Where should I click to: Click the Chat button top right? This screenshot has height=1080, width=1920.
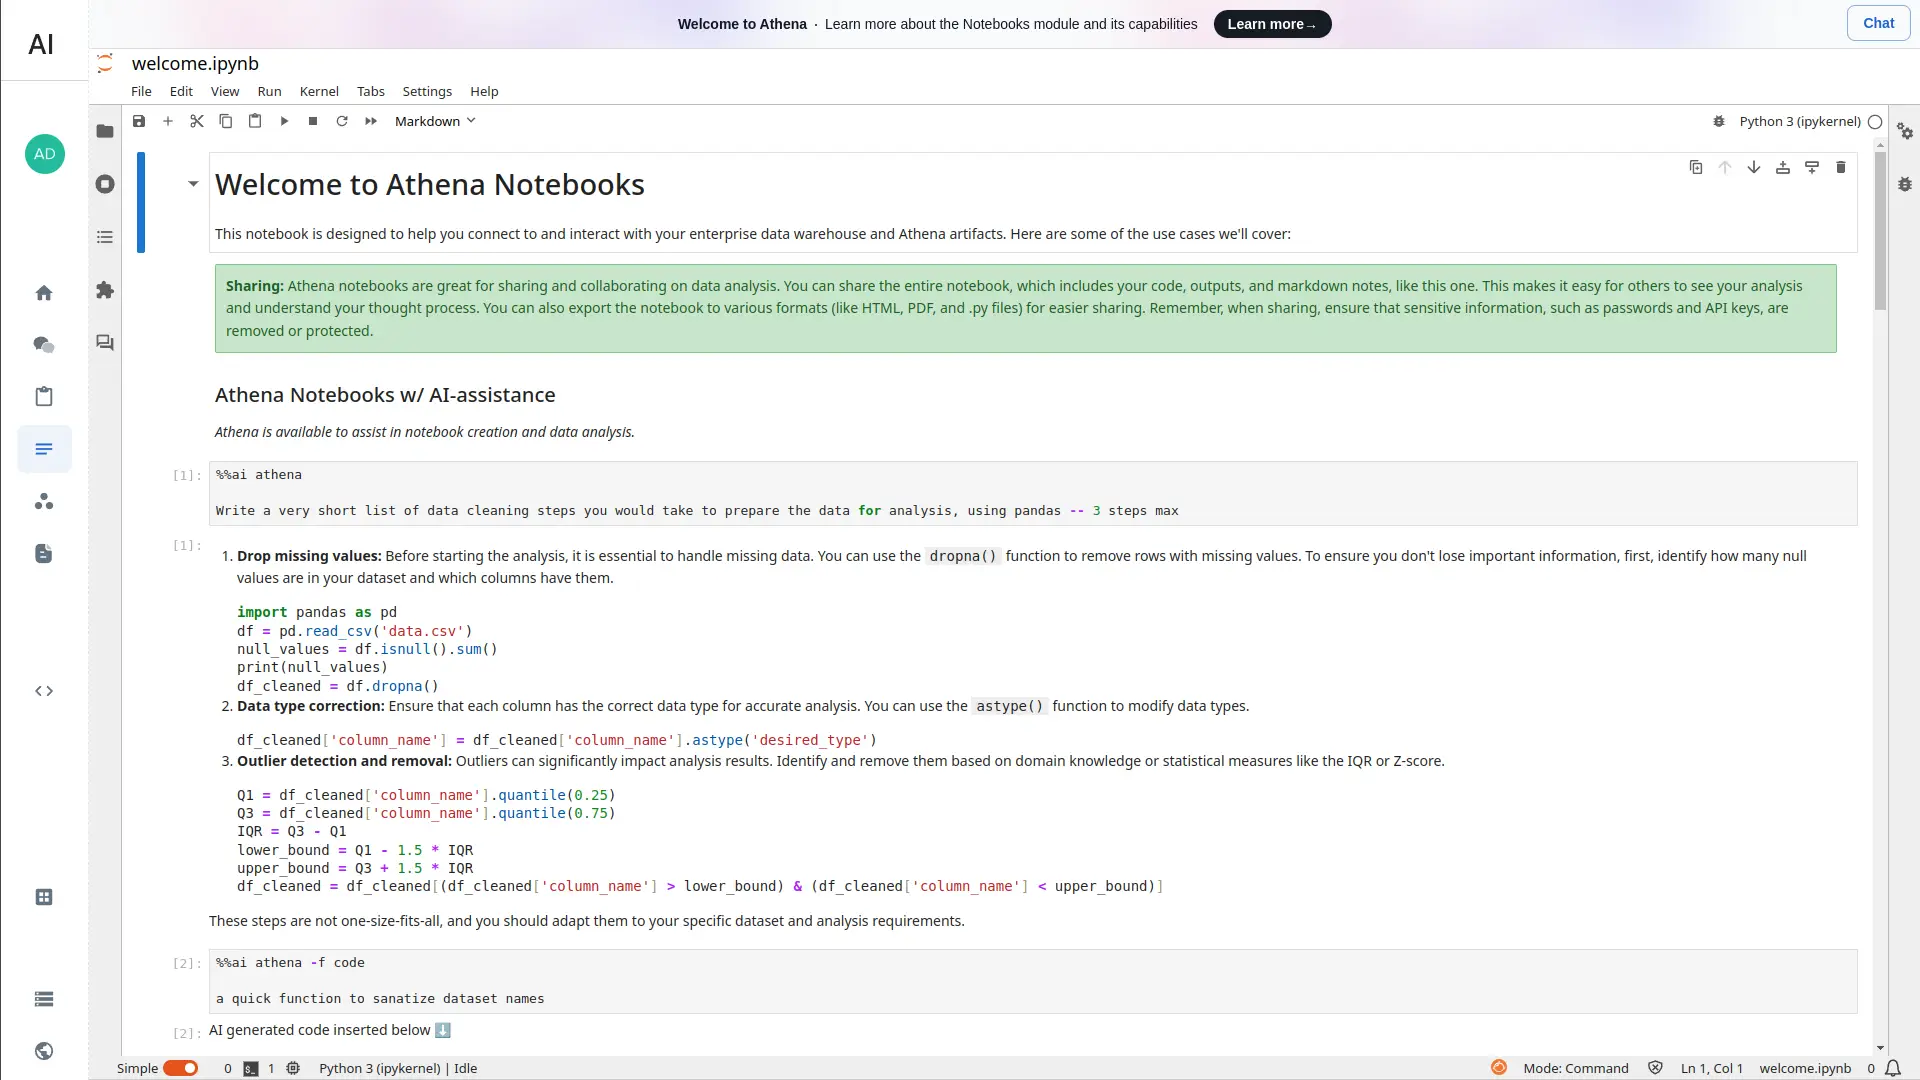[1879, 22]
